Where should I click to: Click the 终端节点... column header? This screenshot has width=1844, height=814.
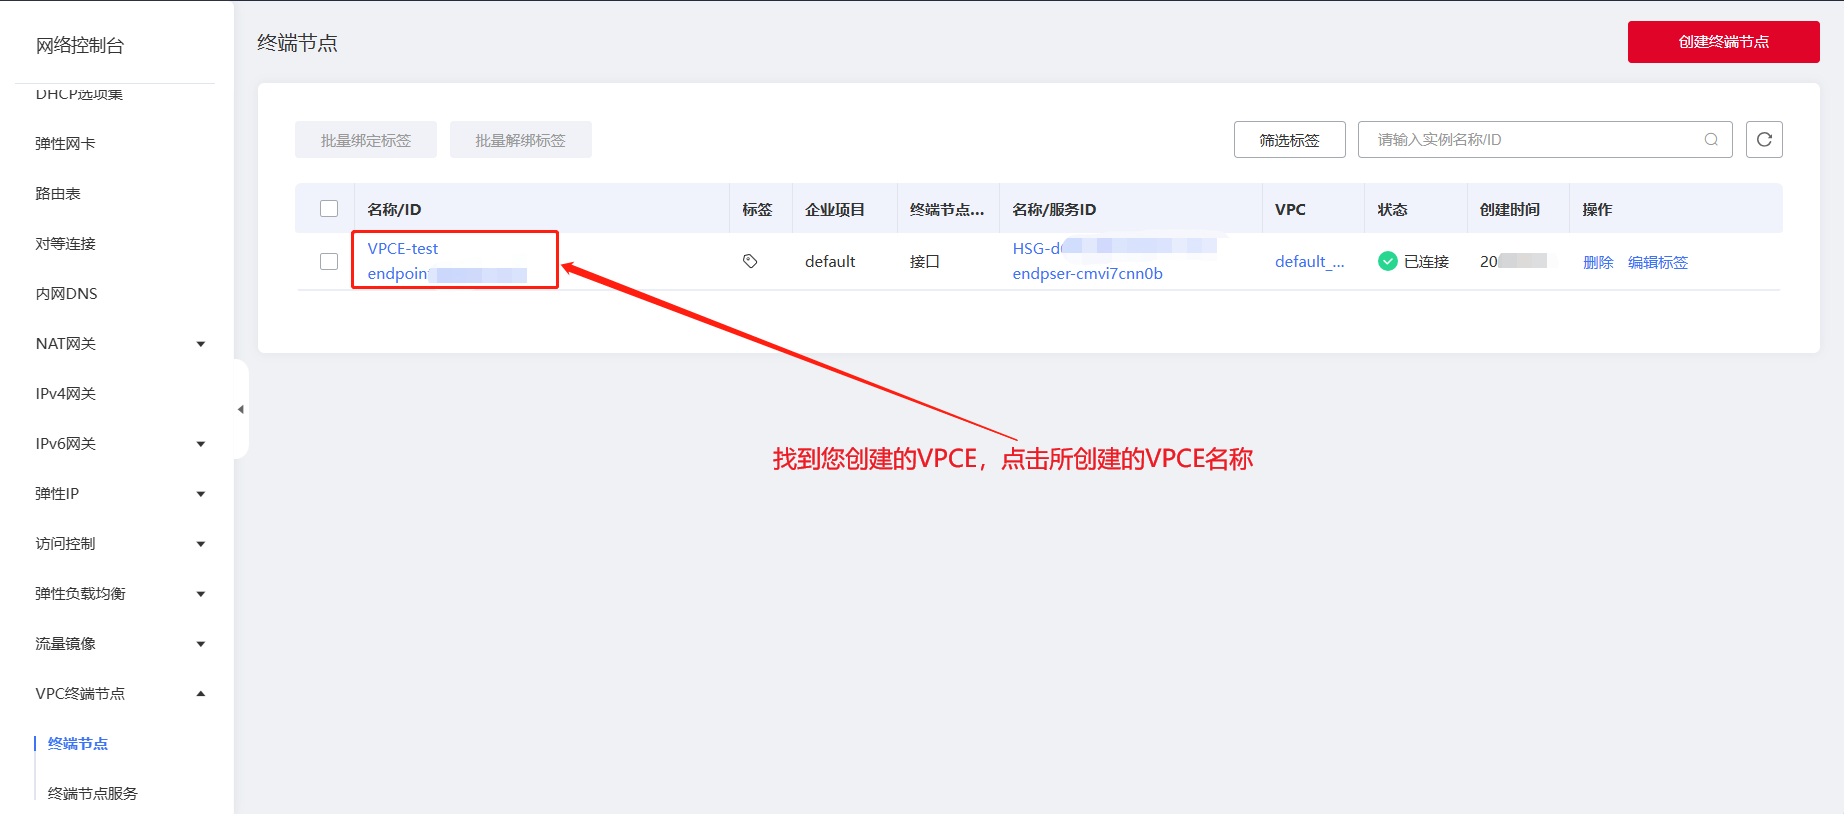pyautogui.click(x=947, y=209)
